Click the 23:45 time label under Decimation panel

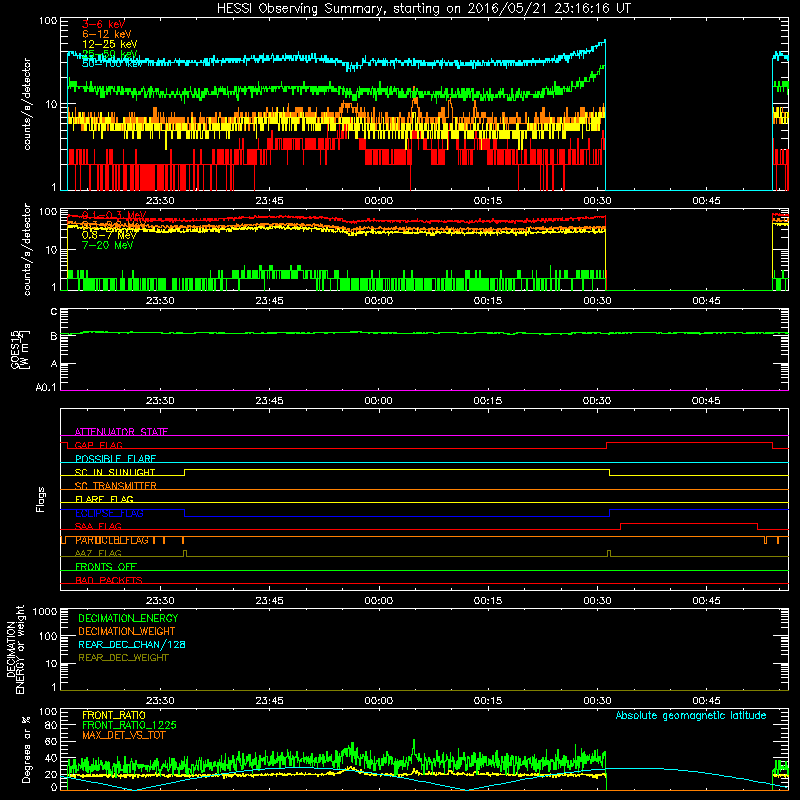tap(269, 701)
